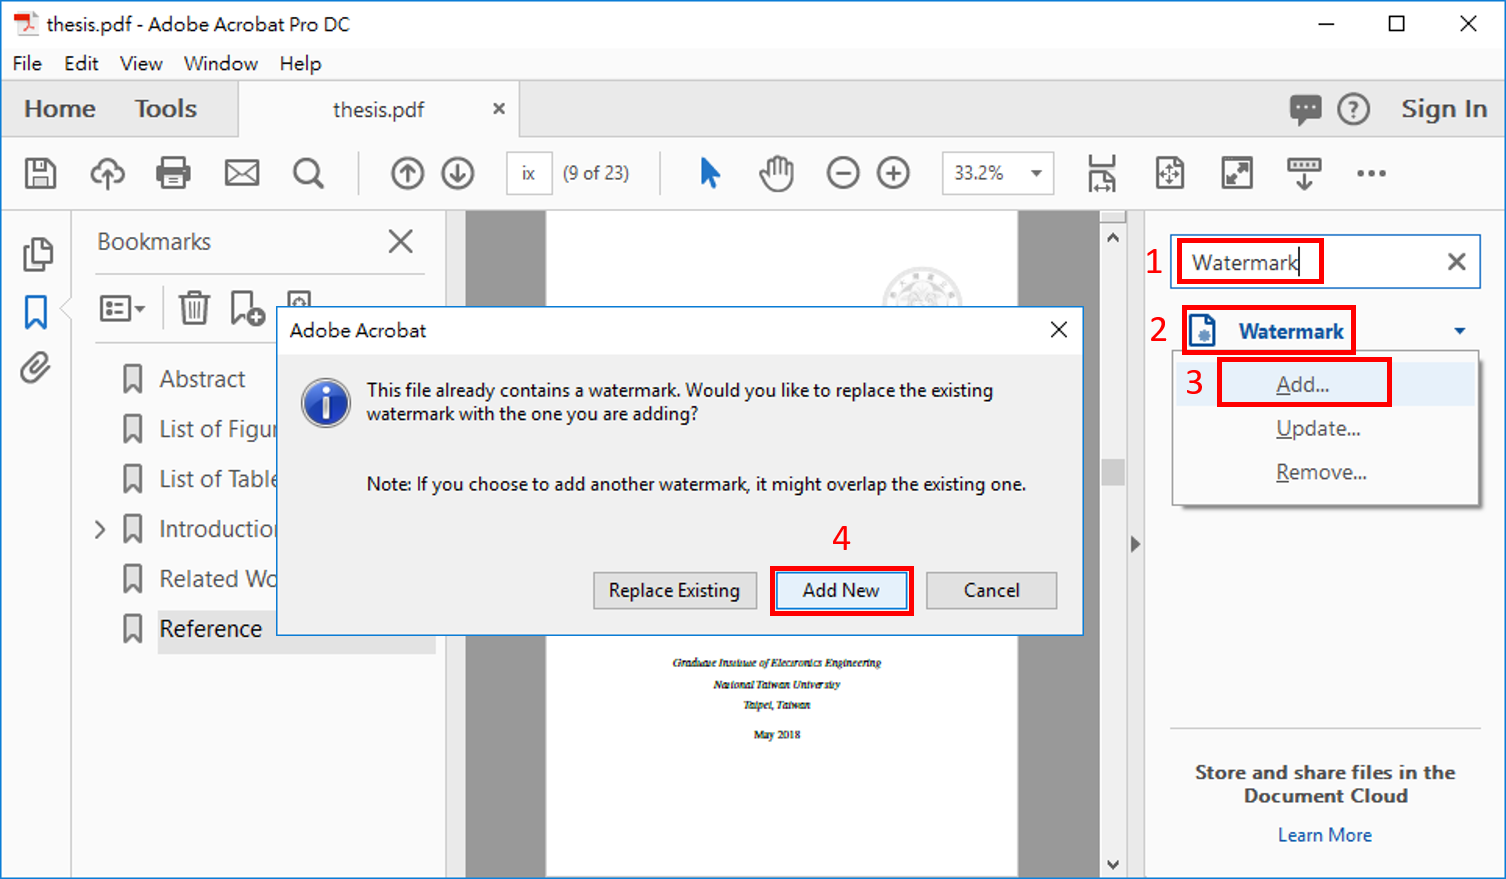Toggle the Bookmarks side panel icon
This screenshot has width=1506, height=879.
36,312
